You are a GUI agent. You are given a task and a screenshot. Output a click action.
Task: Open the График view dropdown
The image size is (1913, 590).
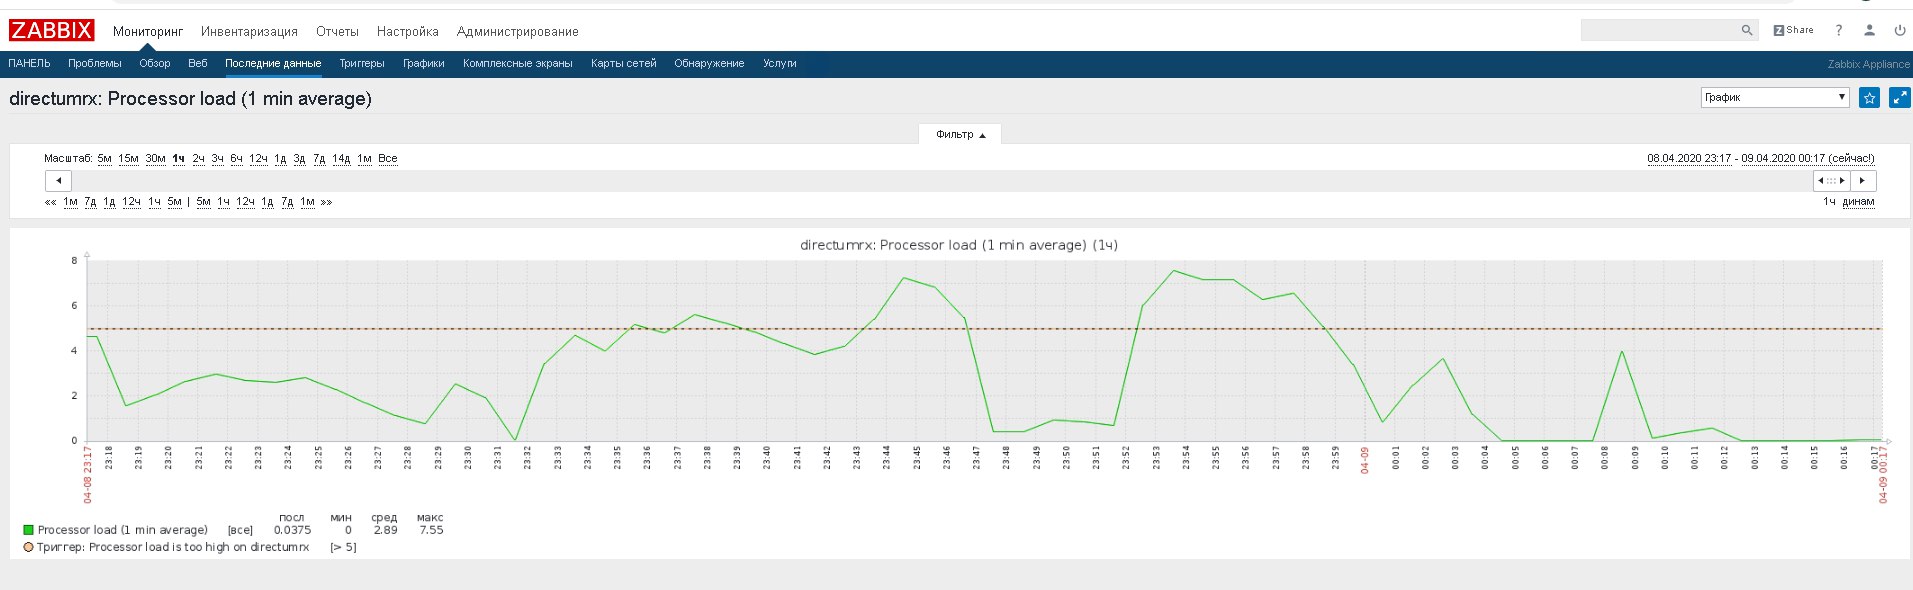pos(1774,97)
